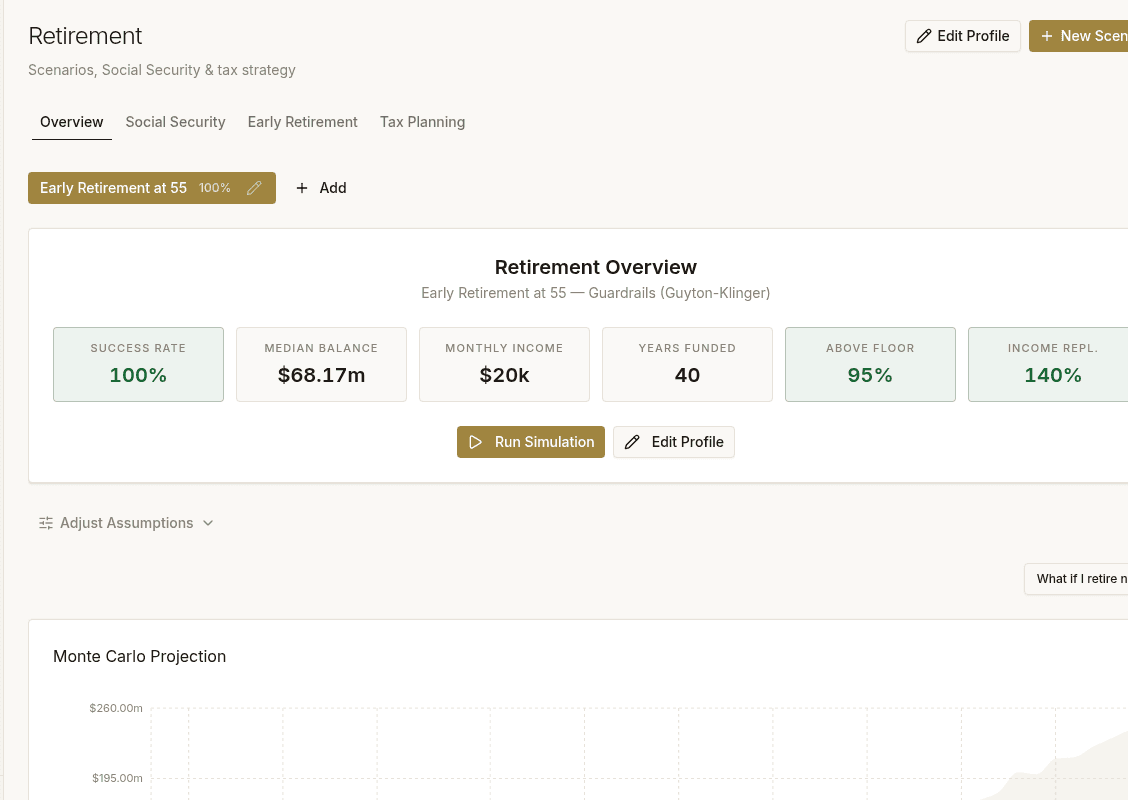
Task: Click the Median Balance $68.17m card
Action: [321, 364]
